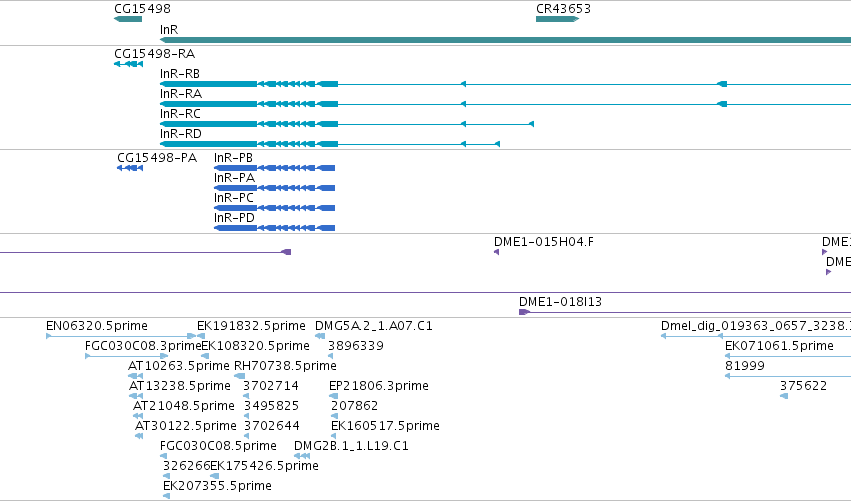The image size is (851, 501).
Task: Select the EK207355.5prime EST label
Action: pos(217,486)
